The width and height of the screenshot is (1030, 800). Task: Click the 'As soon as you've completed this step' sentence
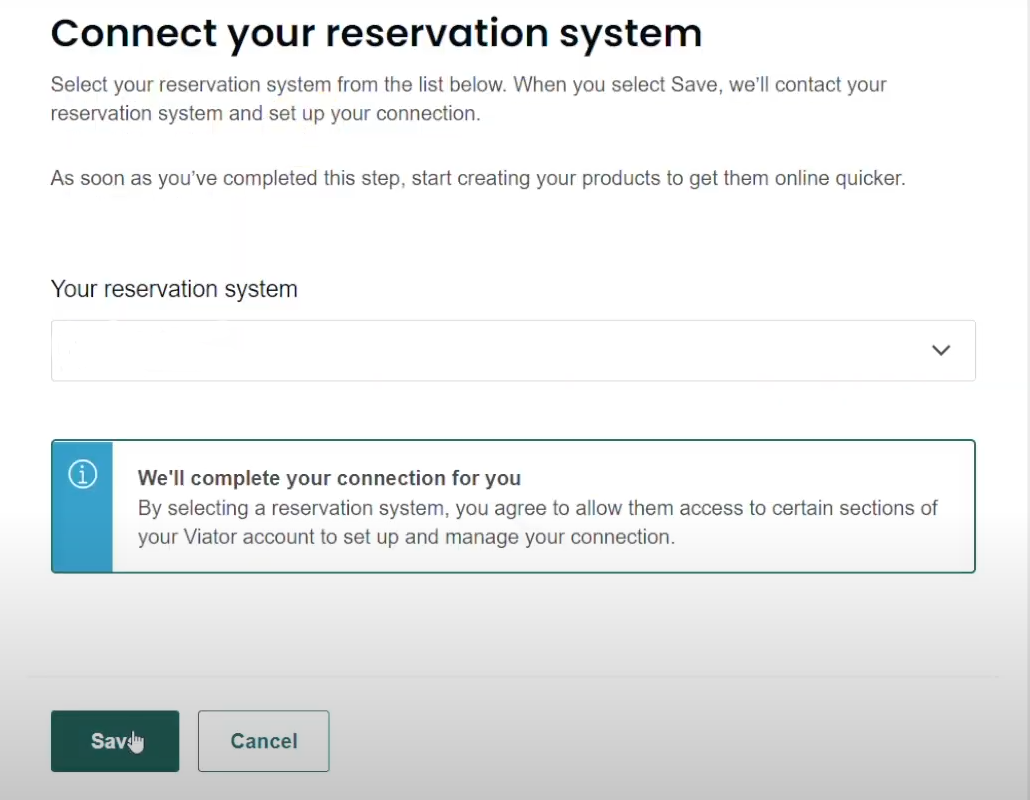point(478,178)
